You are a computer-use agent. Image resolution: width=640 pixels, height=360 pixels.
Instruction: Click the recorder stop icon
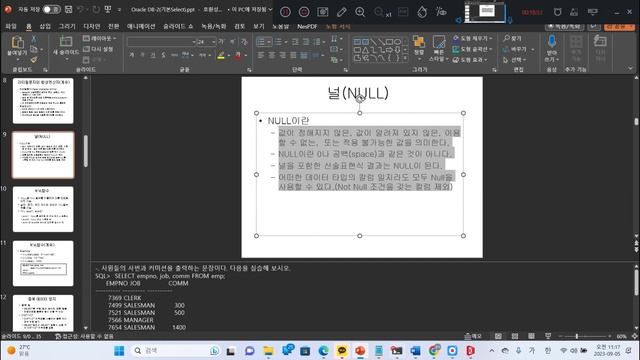(x=304, y=12)
